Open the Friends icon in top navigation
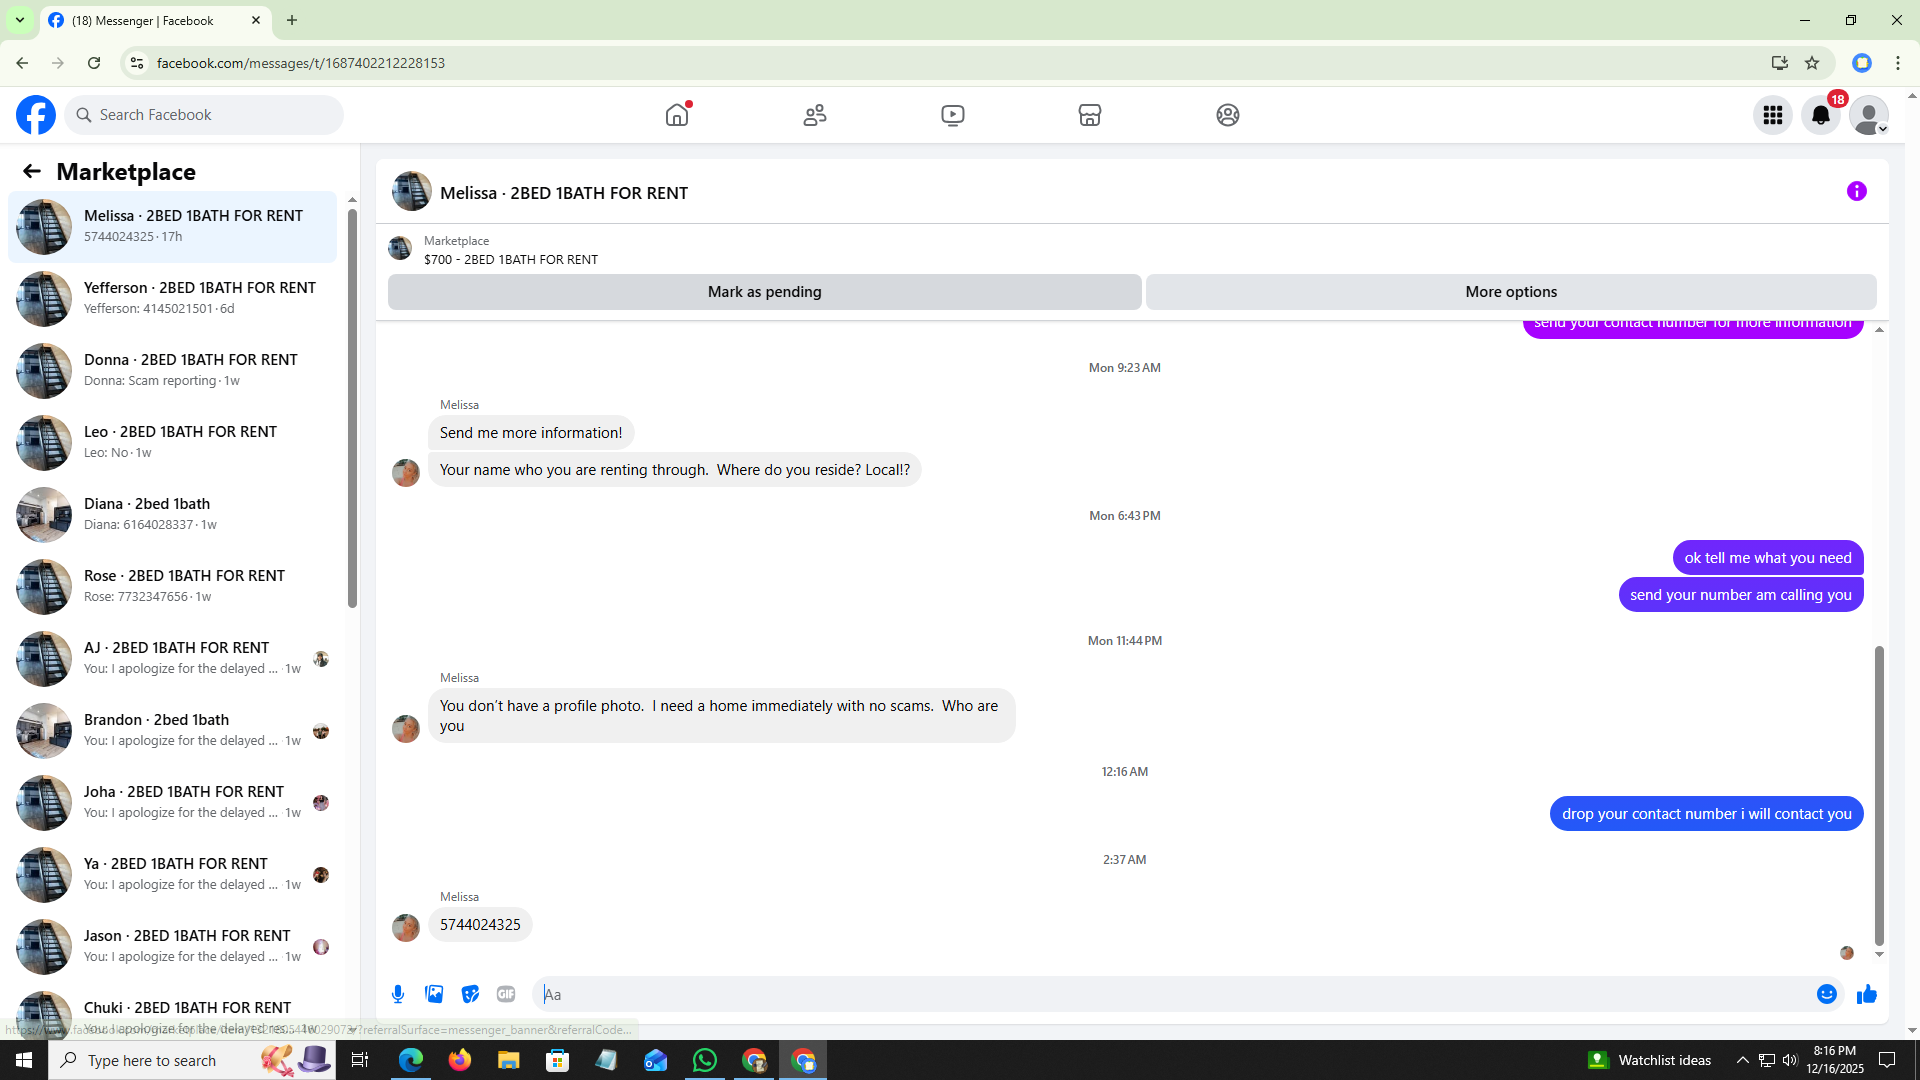Viewport: 1920px width, 1080px height. coord(815,115)
